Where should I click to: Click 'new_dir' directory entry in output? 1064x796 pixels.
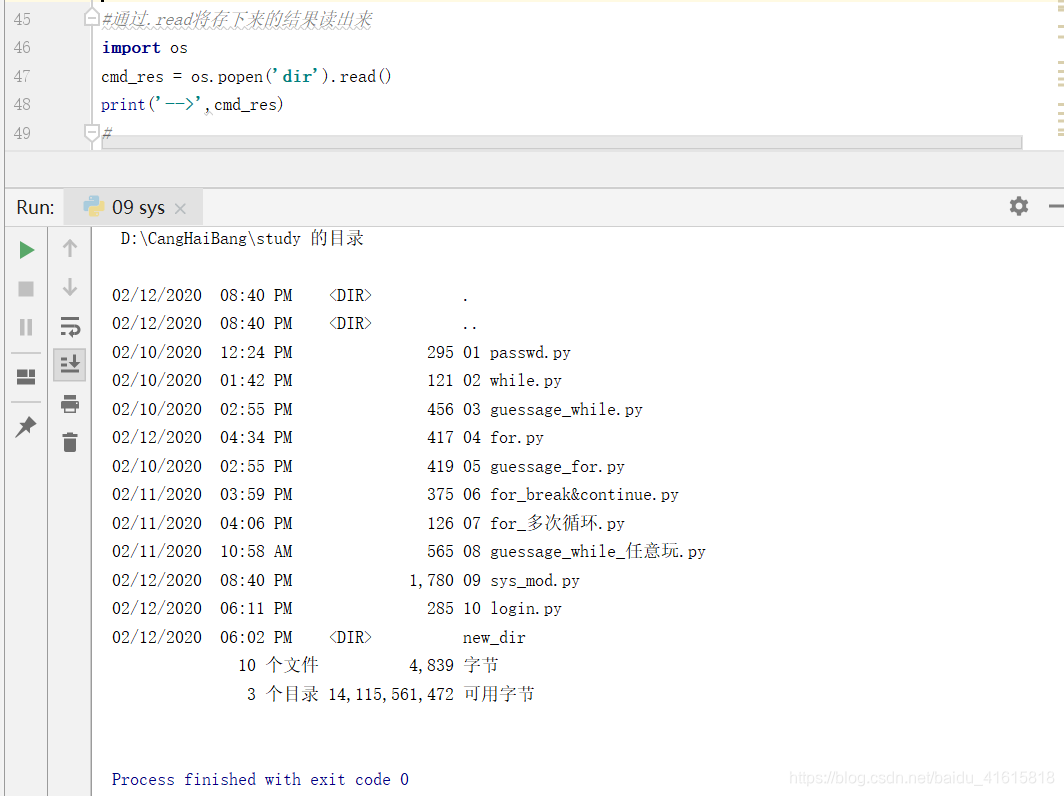pyautogui.click(x=494, y=638)
